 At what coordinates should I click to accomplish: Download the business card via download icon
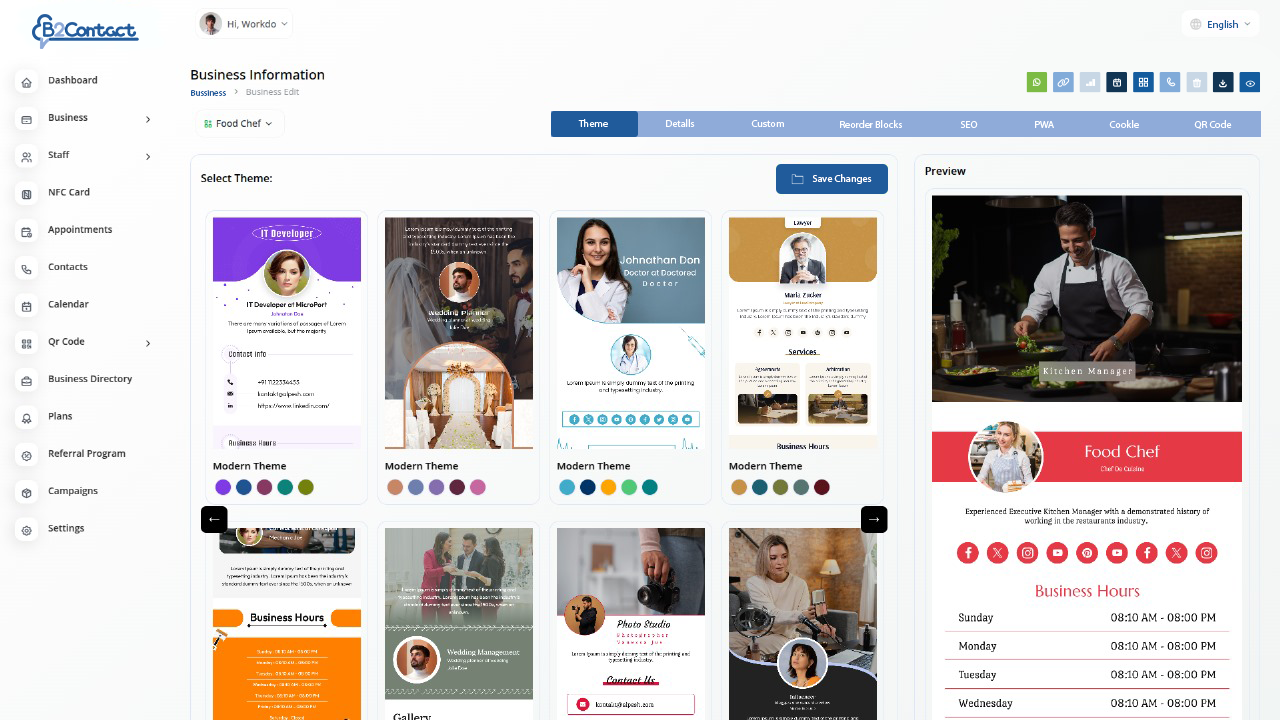(1223, 82)
